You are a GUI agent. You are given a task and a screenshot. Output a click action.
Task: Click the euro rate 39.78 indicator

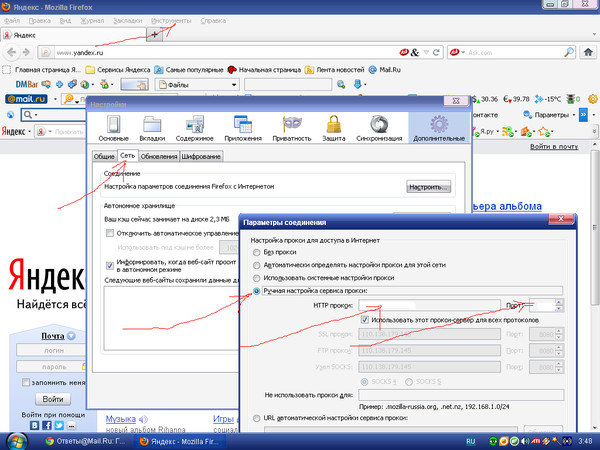click(516, 99)
